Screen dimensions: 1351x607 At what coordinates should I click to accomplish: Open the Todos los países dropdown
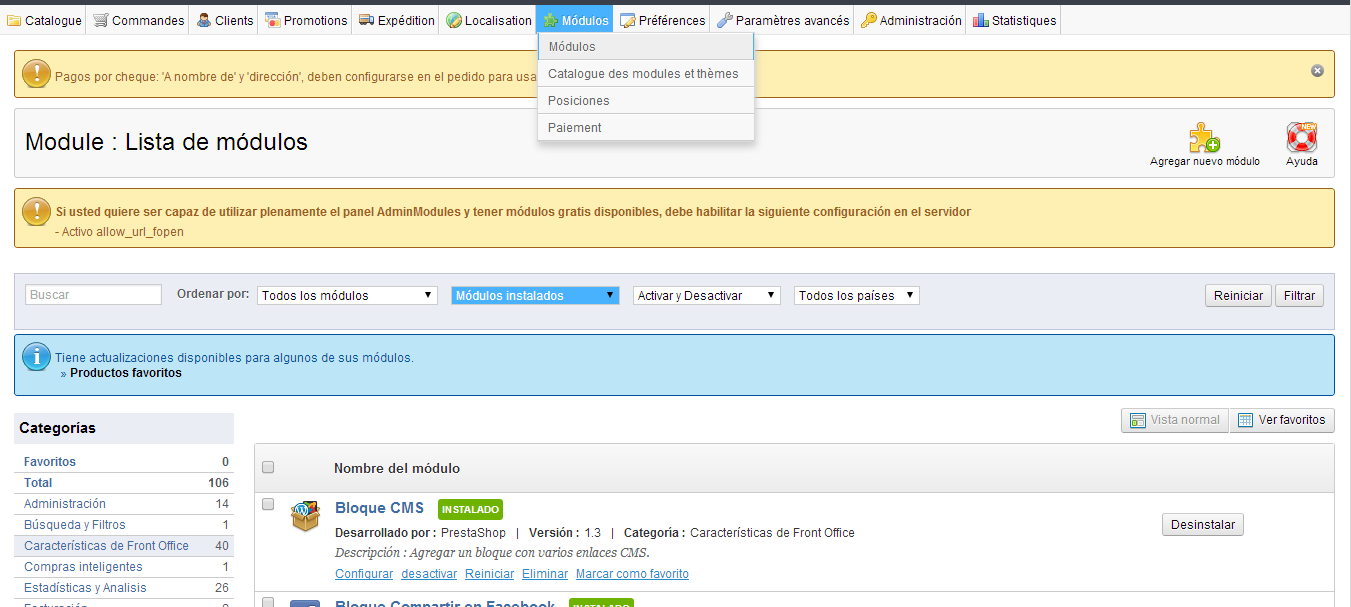tap(857, 295)
